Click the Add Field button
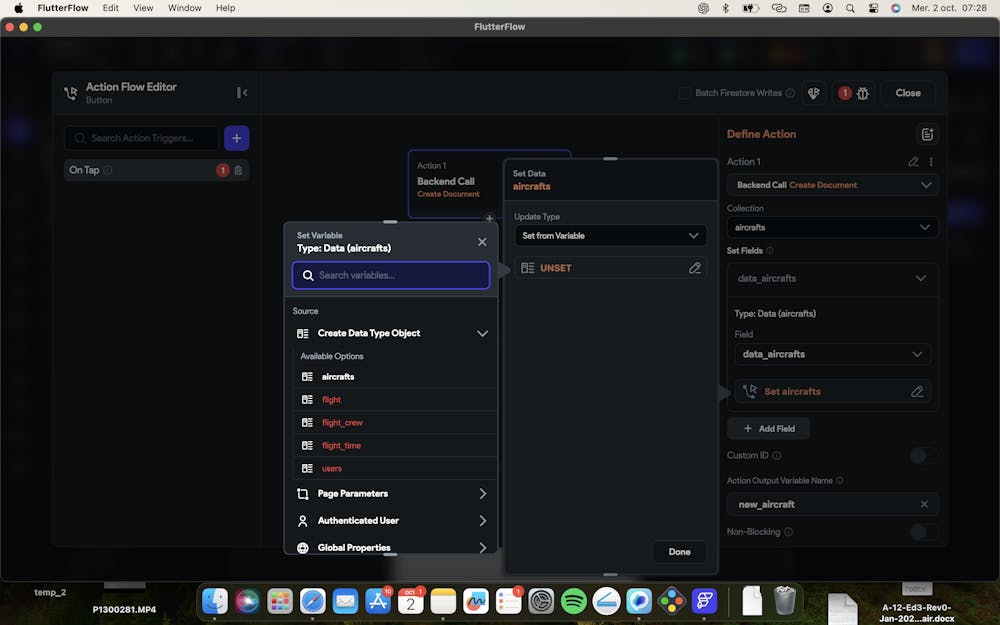This screenshot has height=625, width=1000. (768, 429)
